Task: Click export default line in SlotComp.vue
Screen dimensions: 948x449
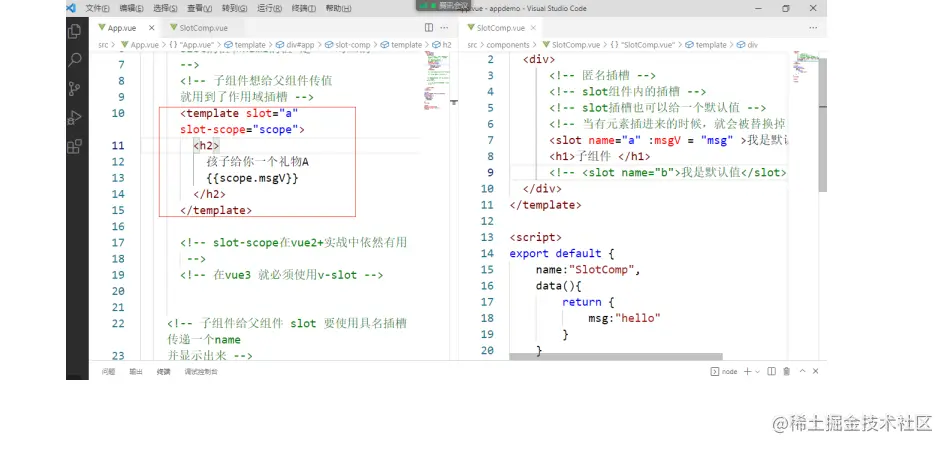Action: (562, 253)
